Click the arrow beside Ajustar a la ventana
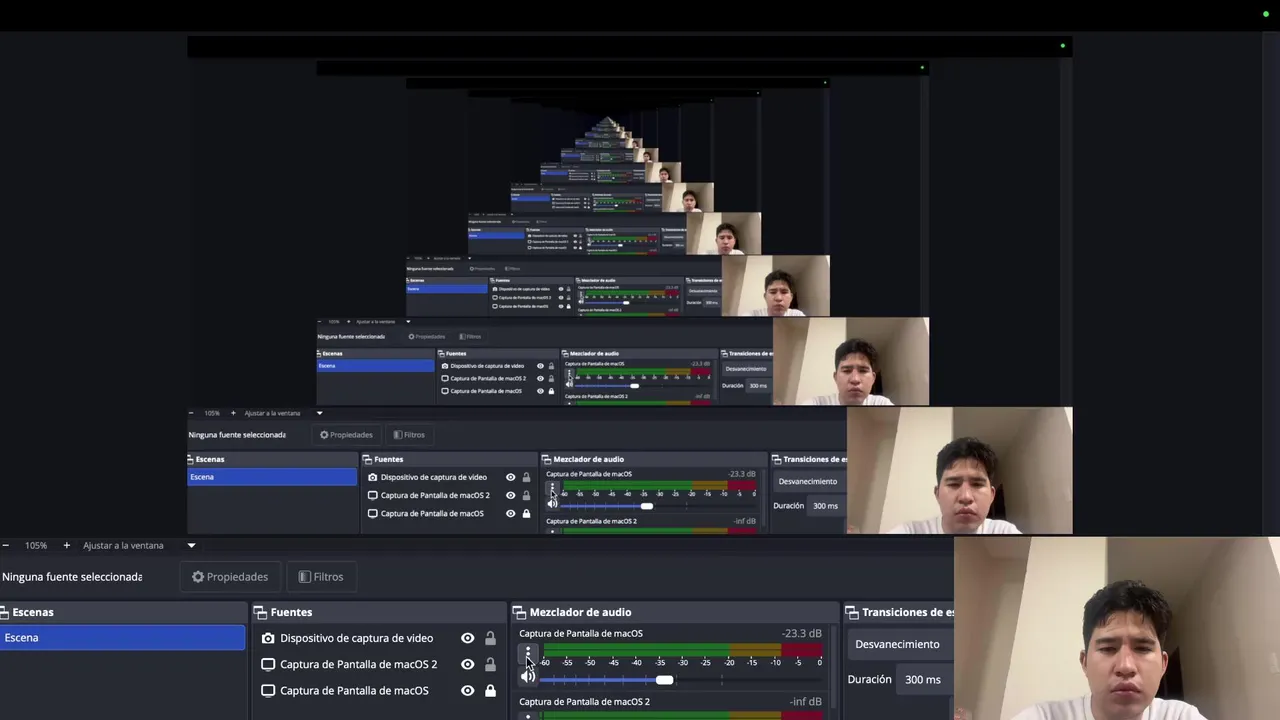1280x720 pixels. pyautogui.click(x=191, y=545)
